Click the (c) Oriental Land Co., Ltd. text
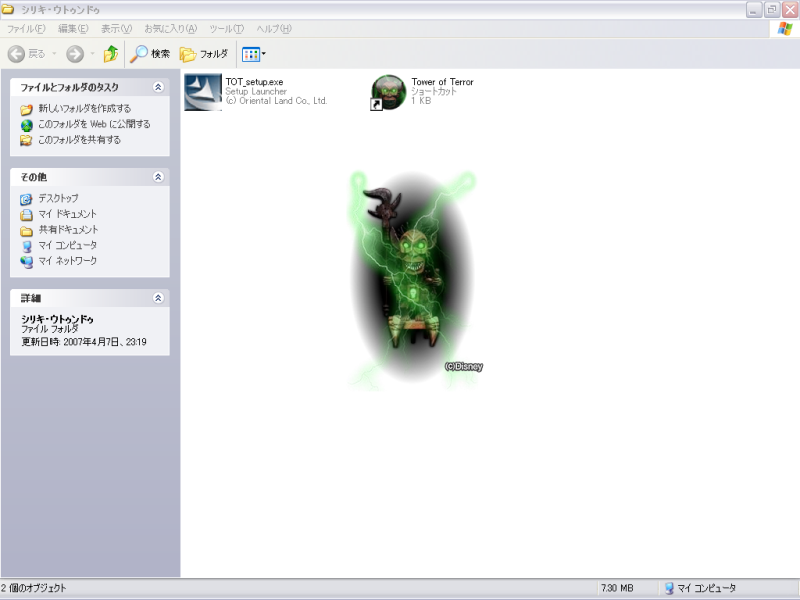This screenshot has width=800, height=600. pos(276,101)
